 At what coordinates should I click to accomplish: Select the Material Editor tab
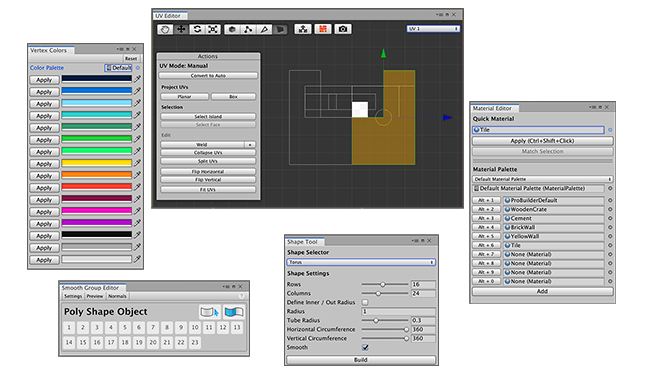pyautogui.click(x=494, y=108)
